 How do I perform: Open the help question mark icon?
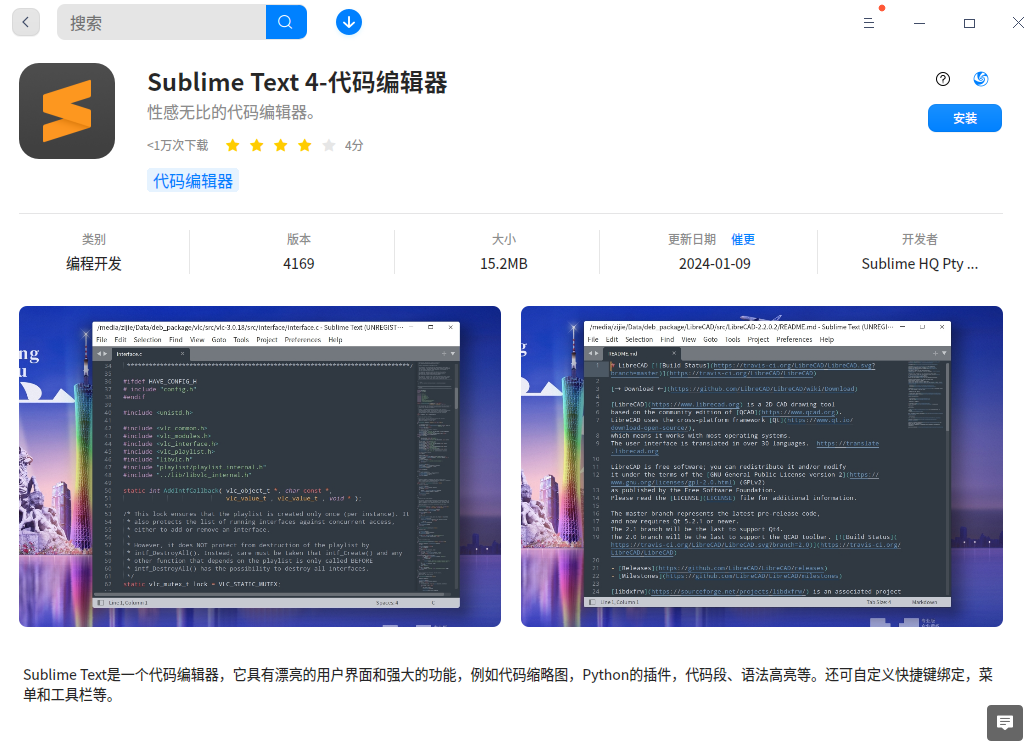(x=942, y=79)
